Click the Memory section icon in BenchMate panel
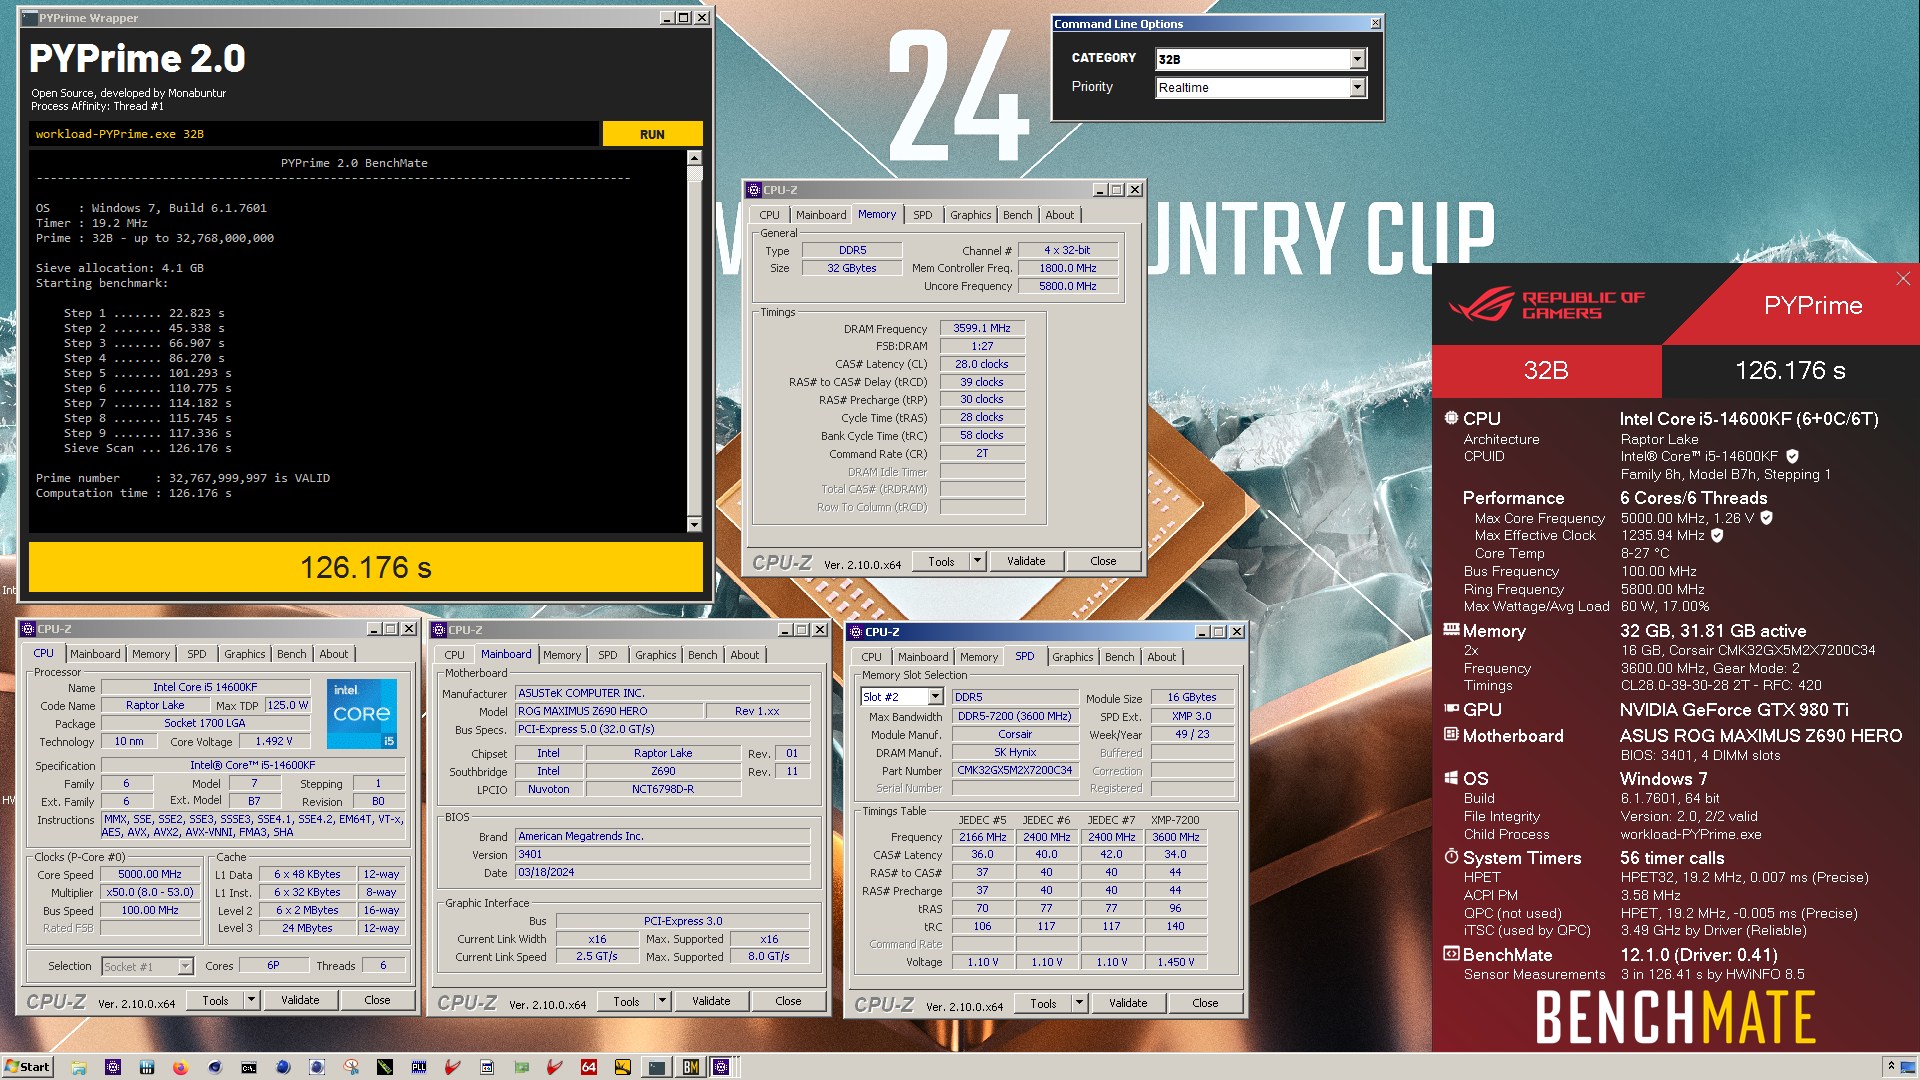 pyautogui.click(x=1451, y=630)
